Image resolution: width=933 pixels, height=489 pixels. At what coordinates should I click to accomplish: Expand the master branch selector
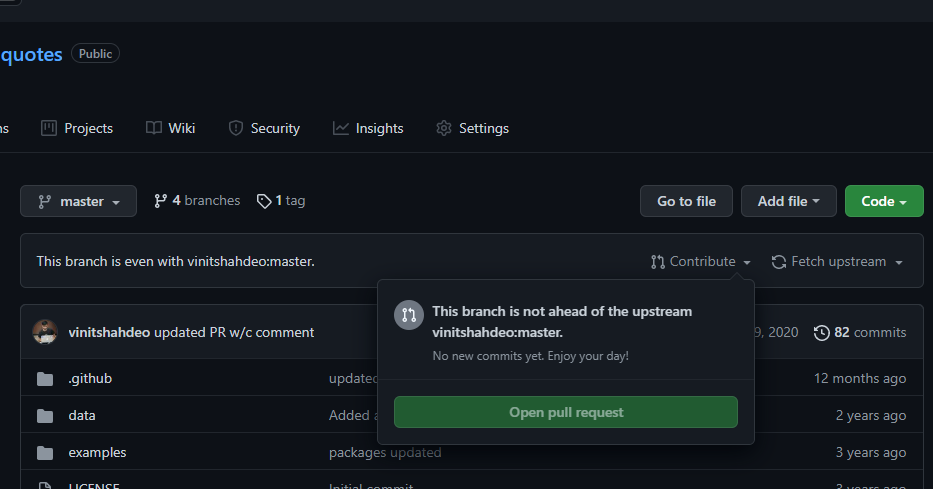79,201
